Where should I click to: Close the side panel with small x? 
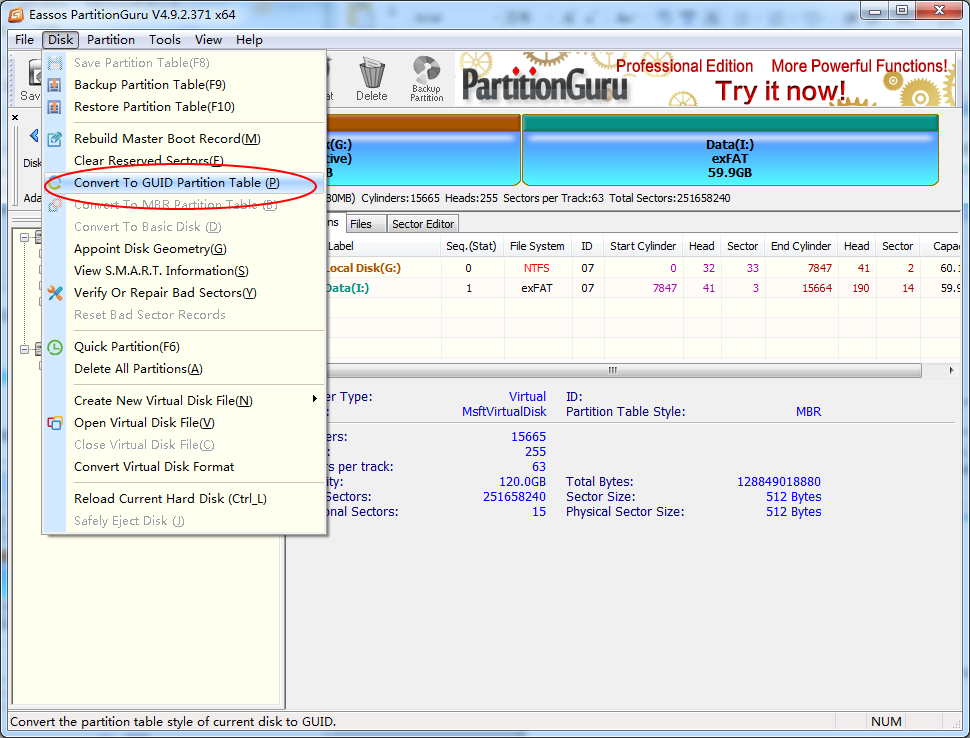(15, 117)
